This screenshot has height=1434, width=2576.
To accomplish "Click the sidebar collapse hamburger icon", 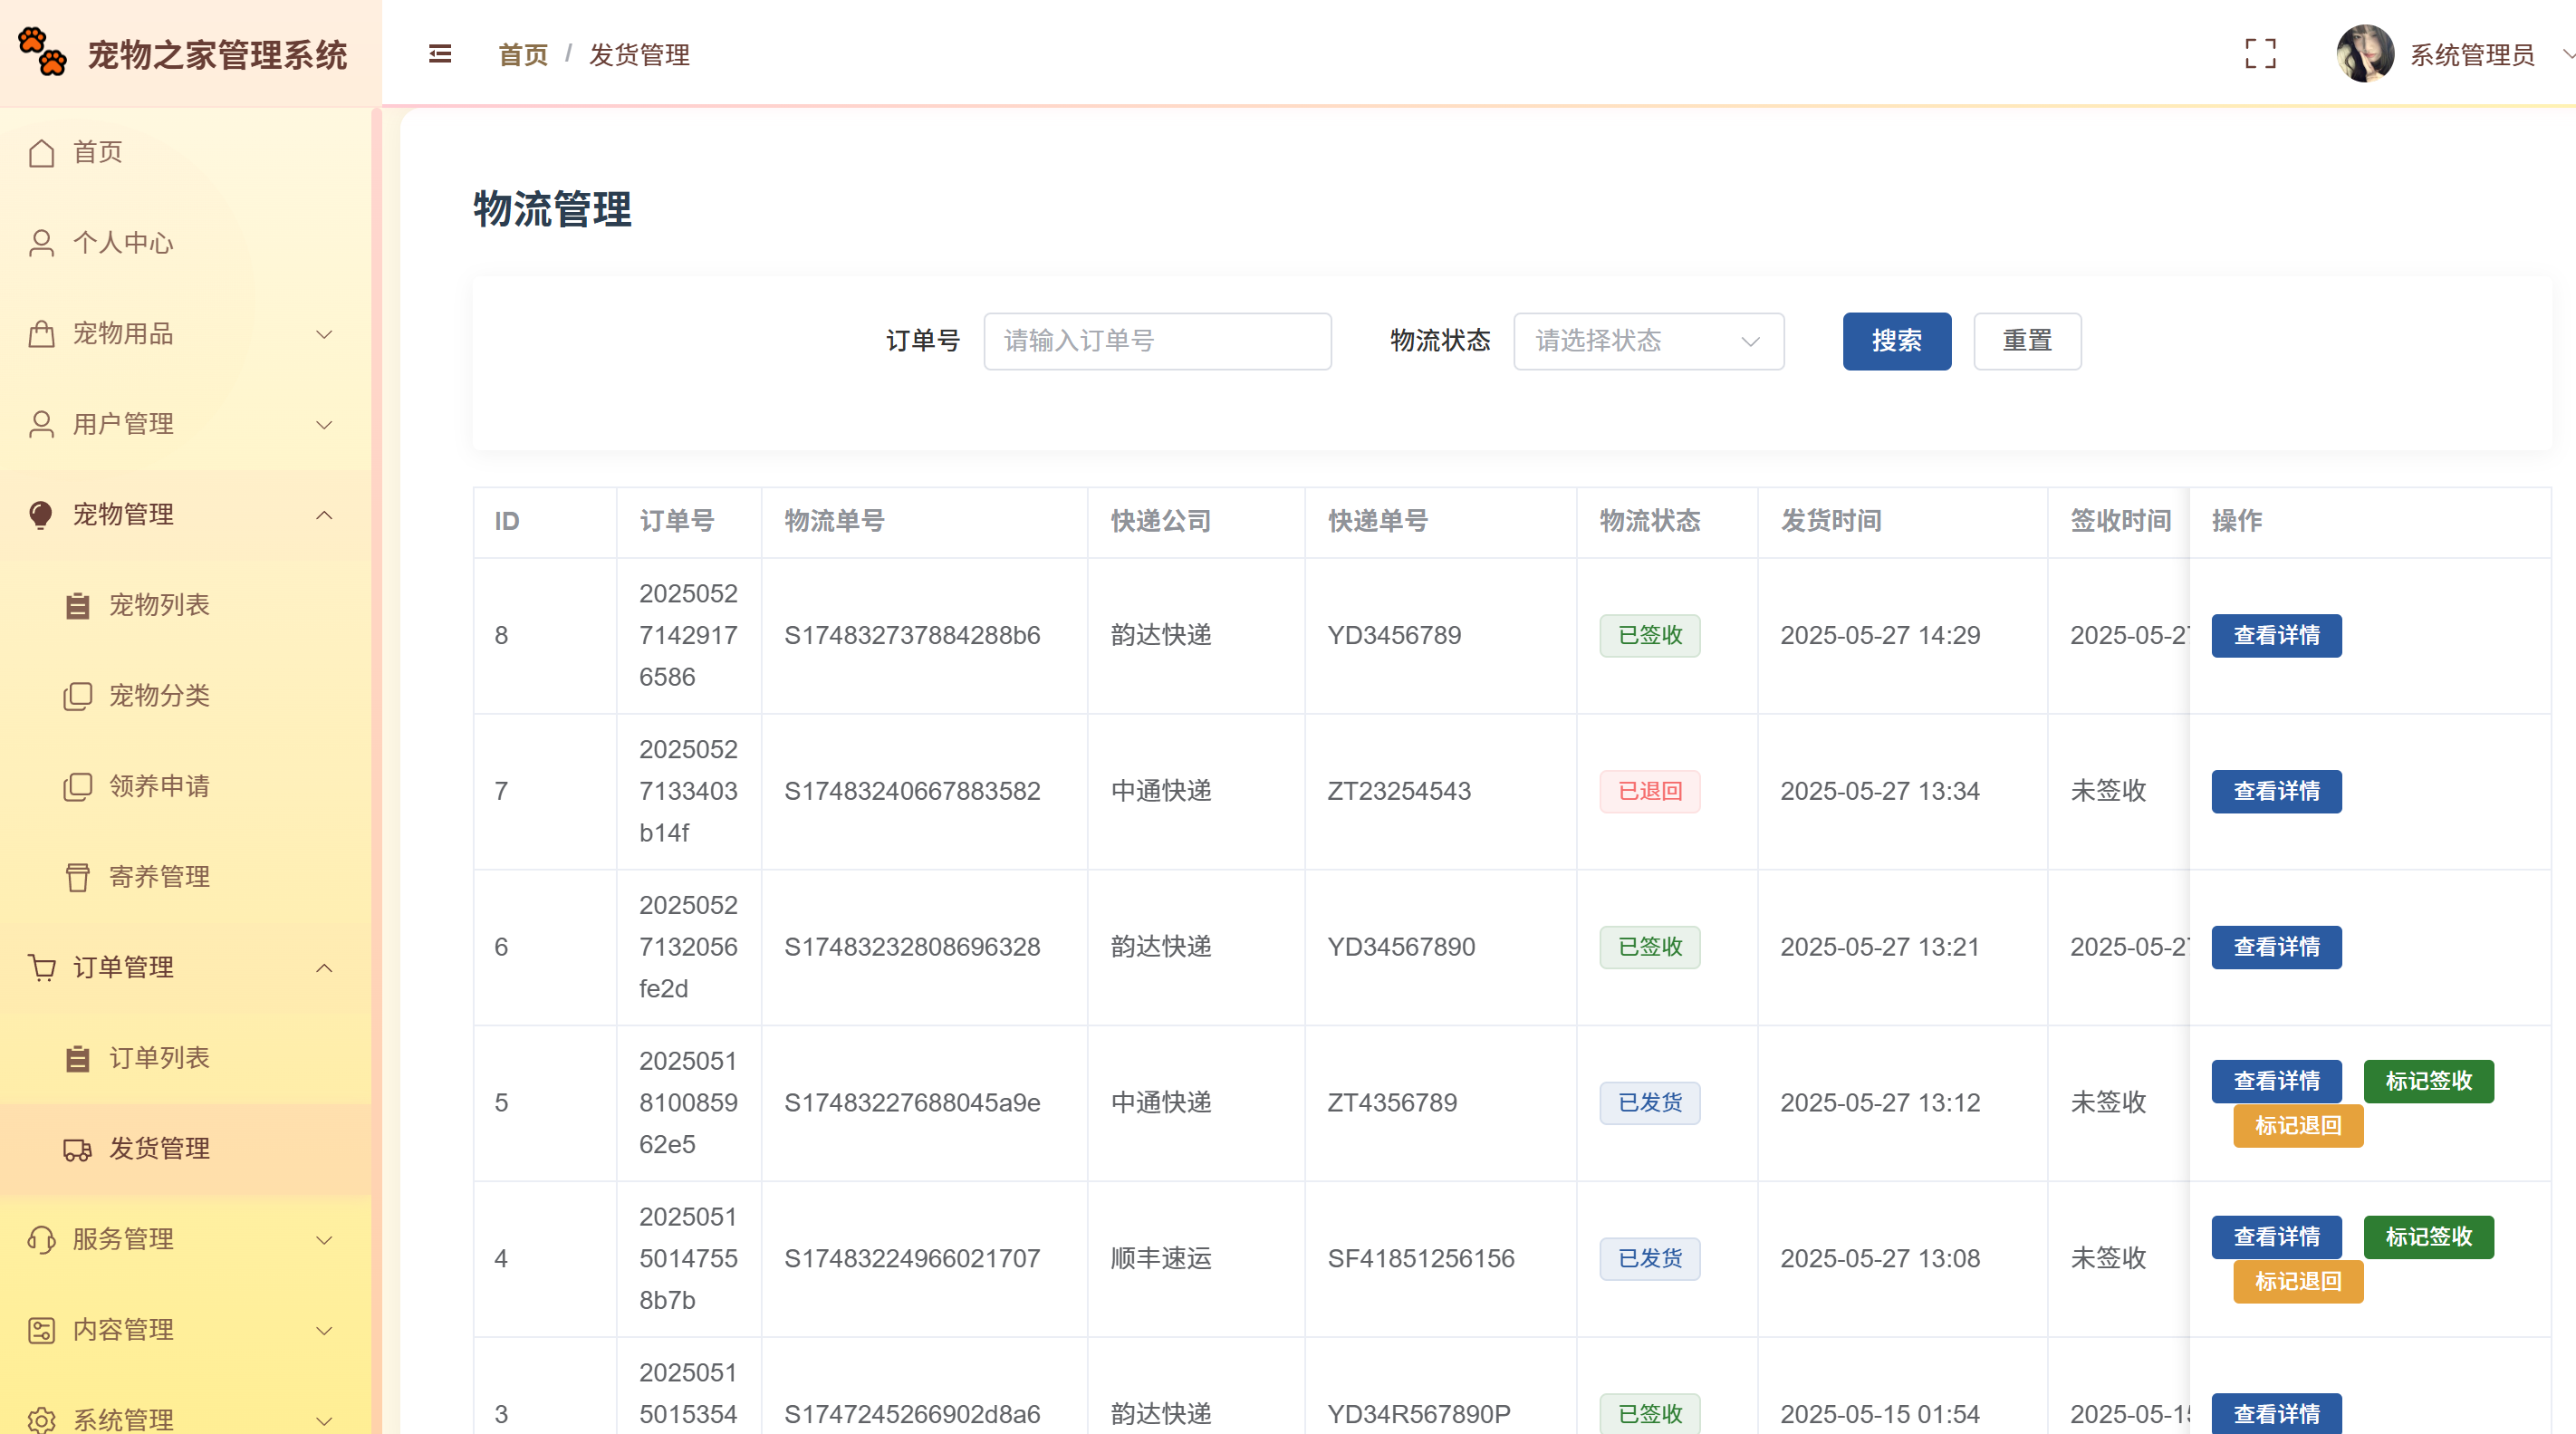I will (x=439, y=54).
